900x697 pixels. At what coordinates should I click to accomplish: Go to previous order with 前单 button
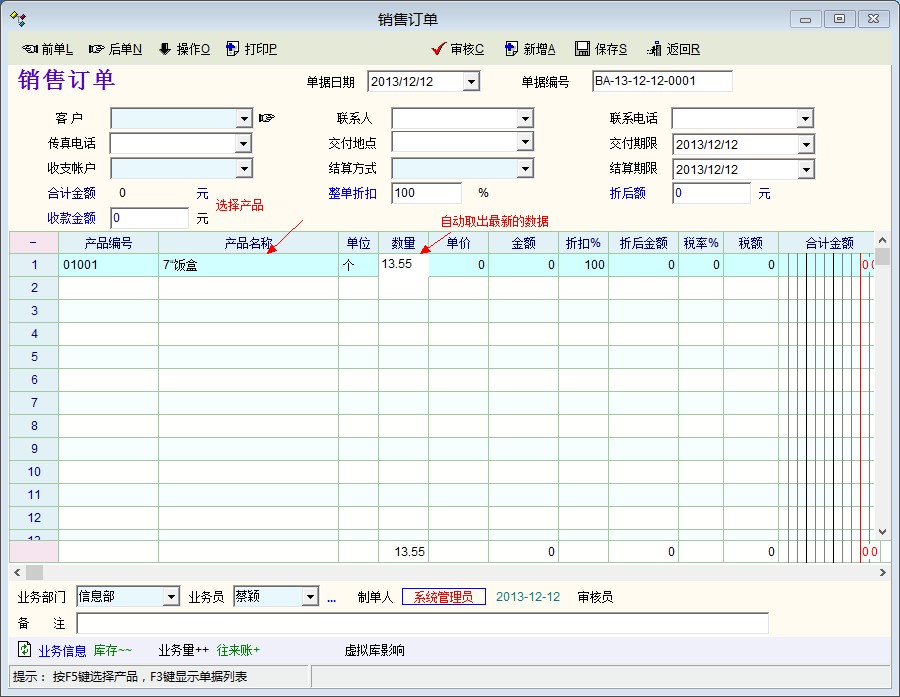click(x=47, y=49)
